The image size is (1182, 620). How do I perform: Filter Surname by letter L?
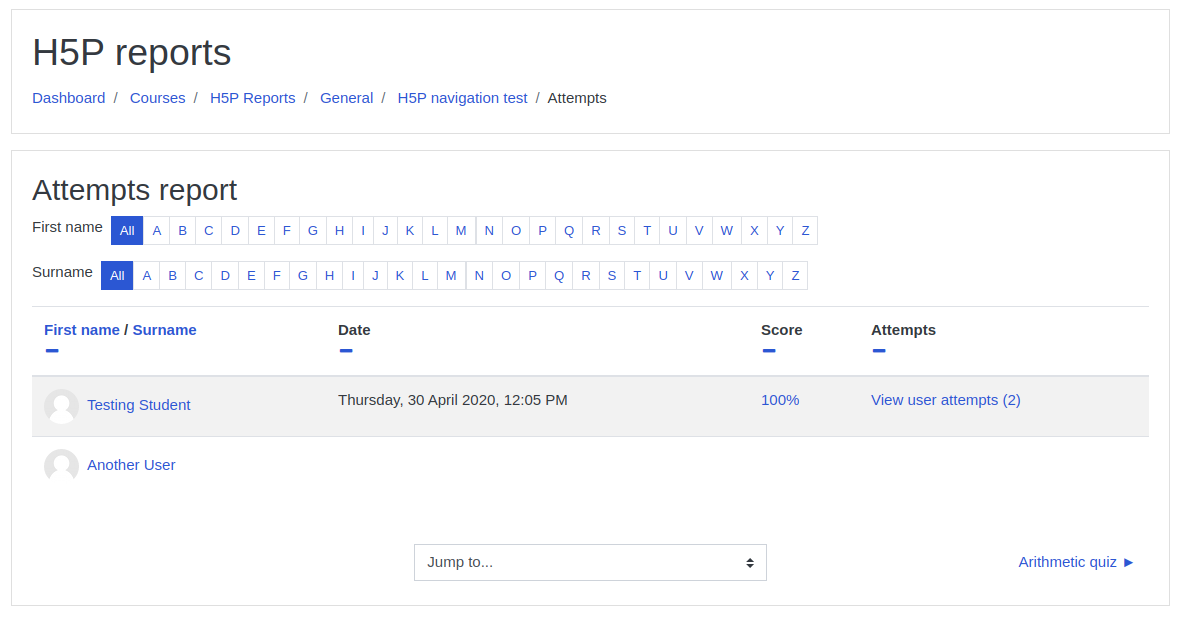pyautogui.click(x=425, y=276)
